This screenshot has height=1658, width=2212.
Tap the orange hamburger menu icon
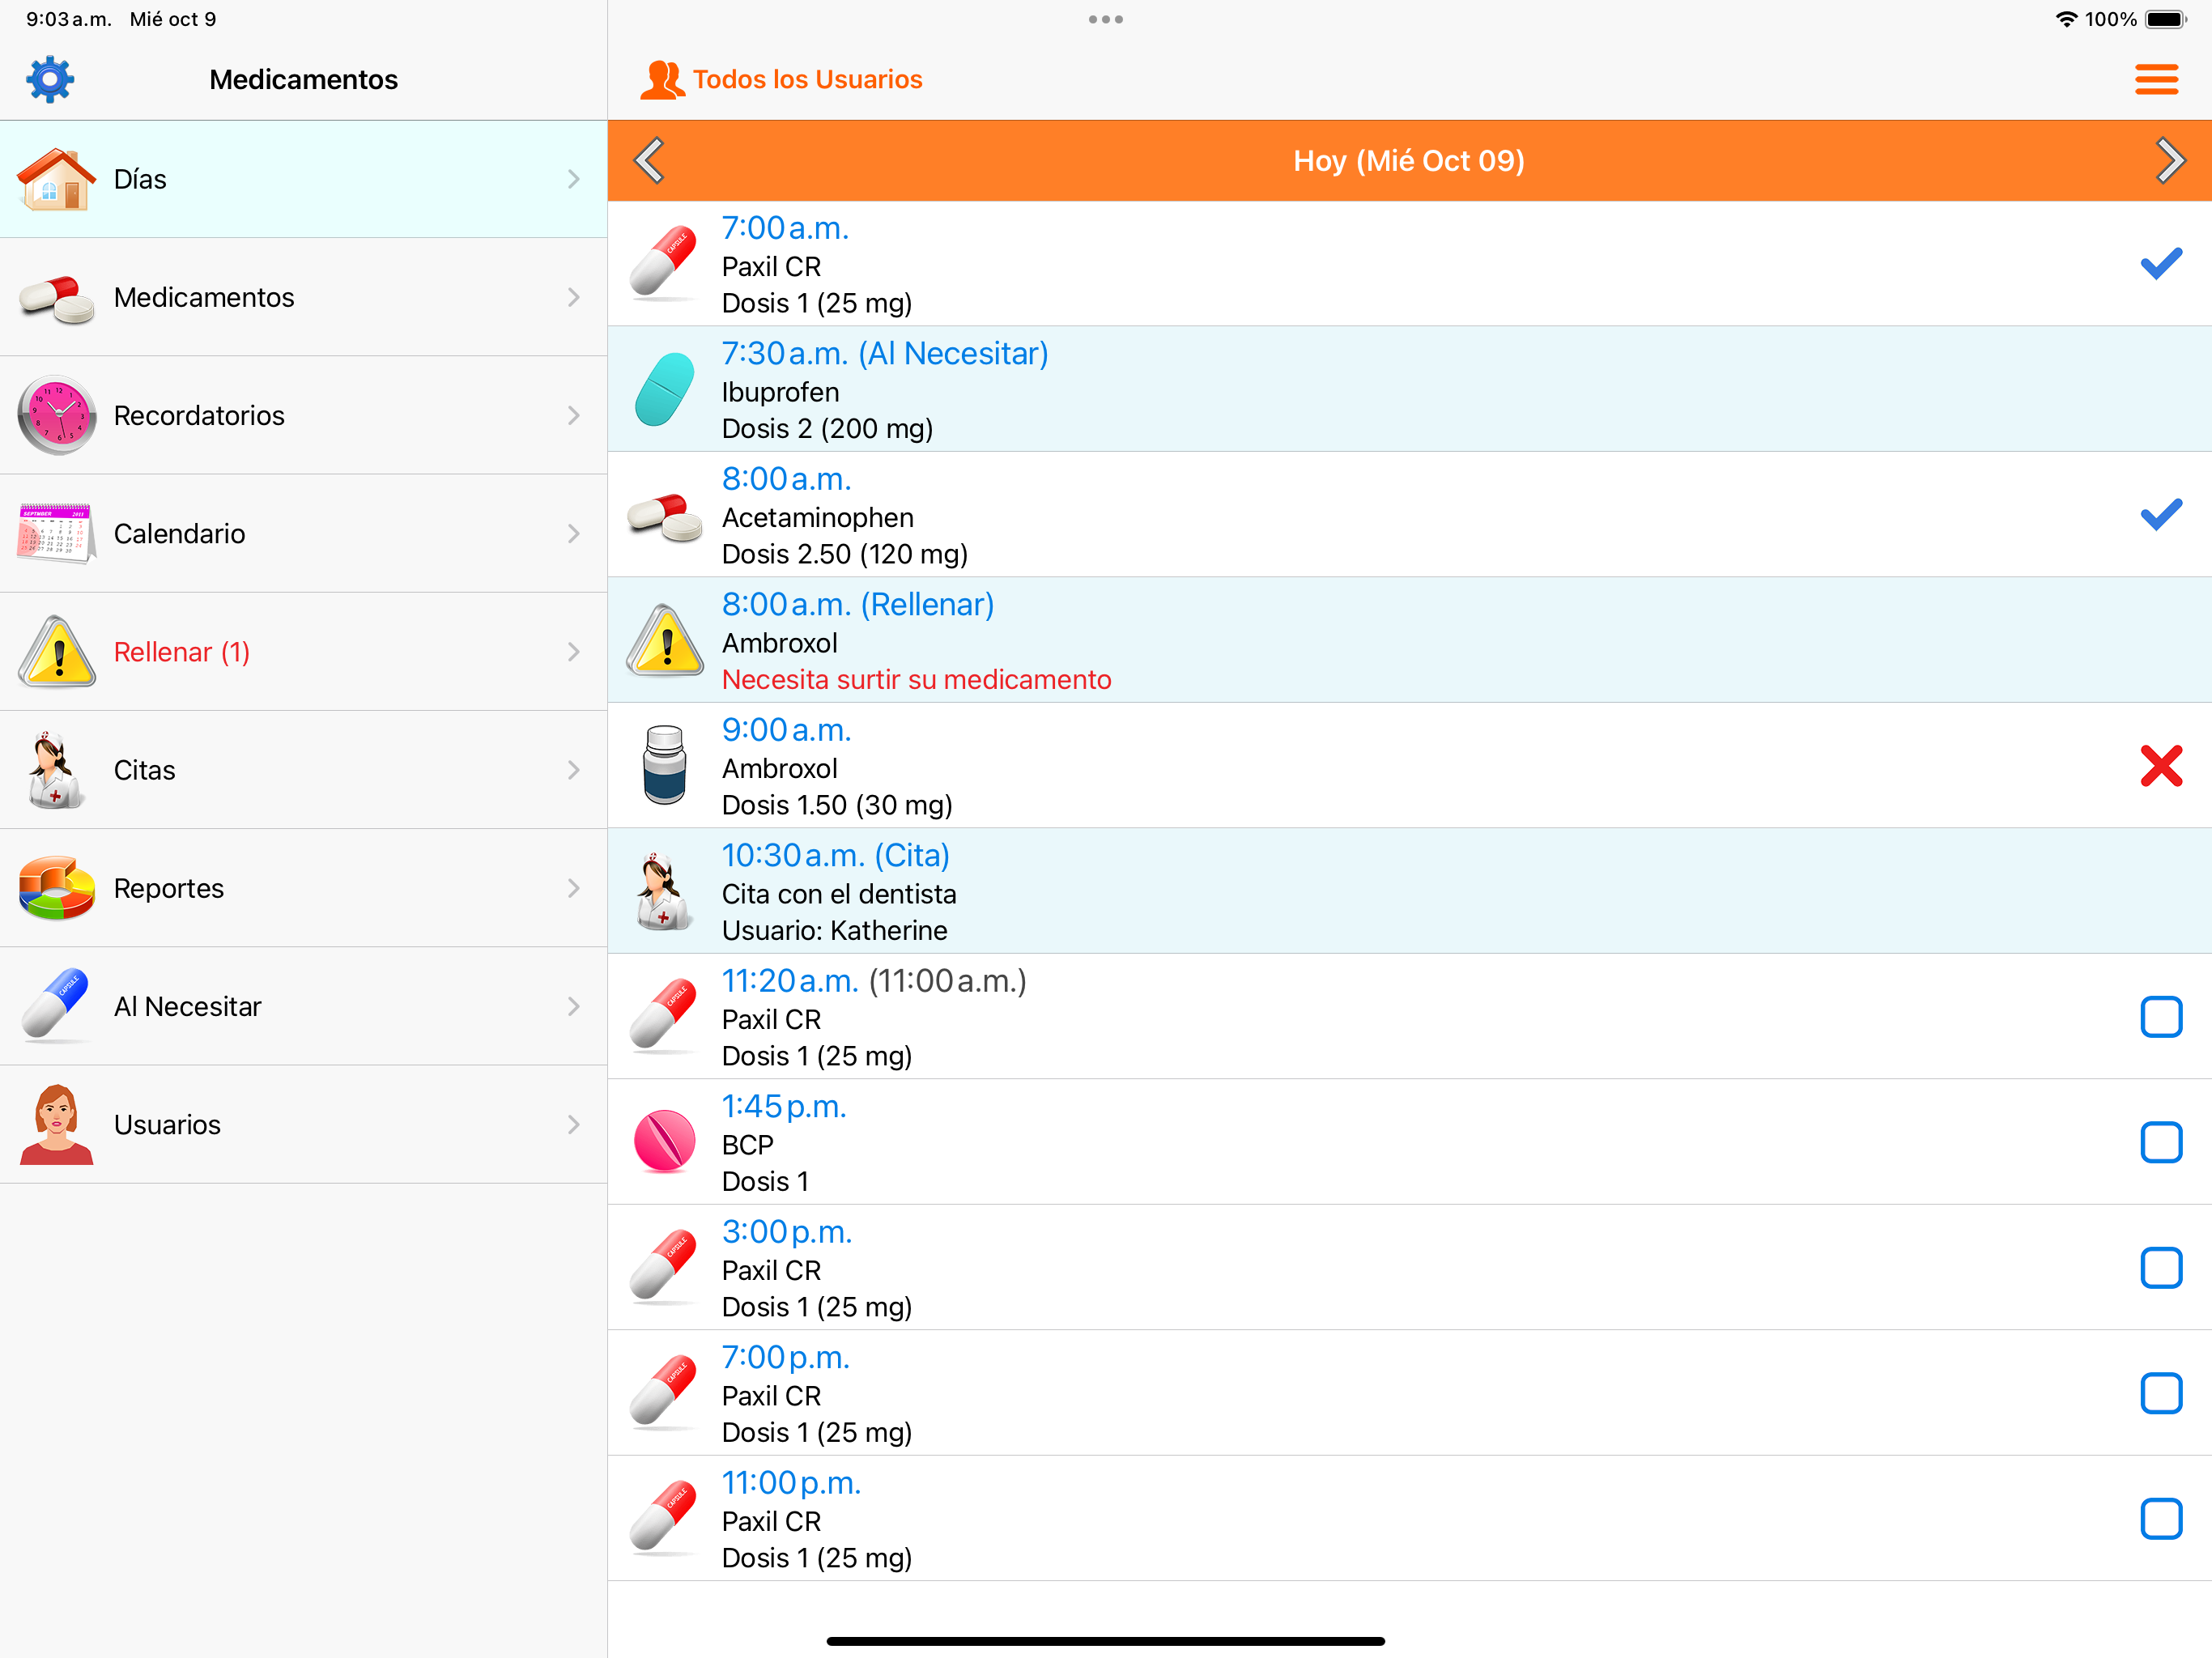(2156, 79)
